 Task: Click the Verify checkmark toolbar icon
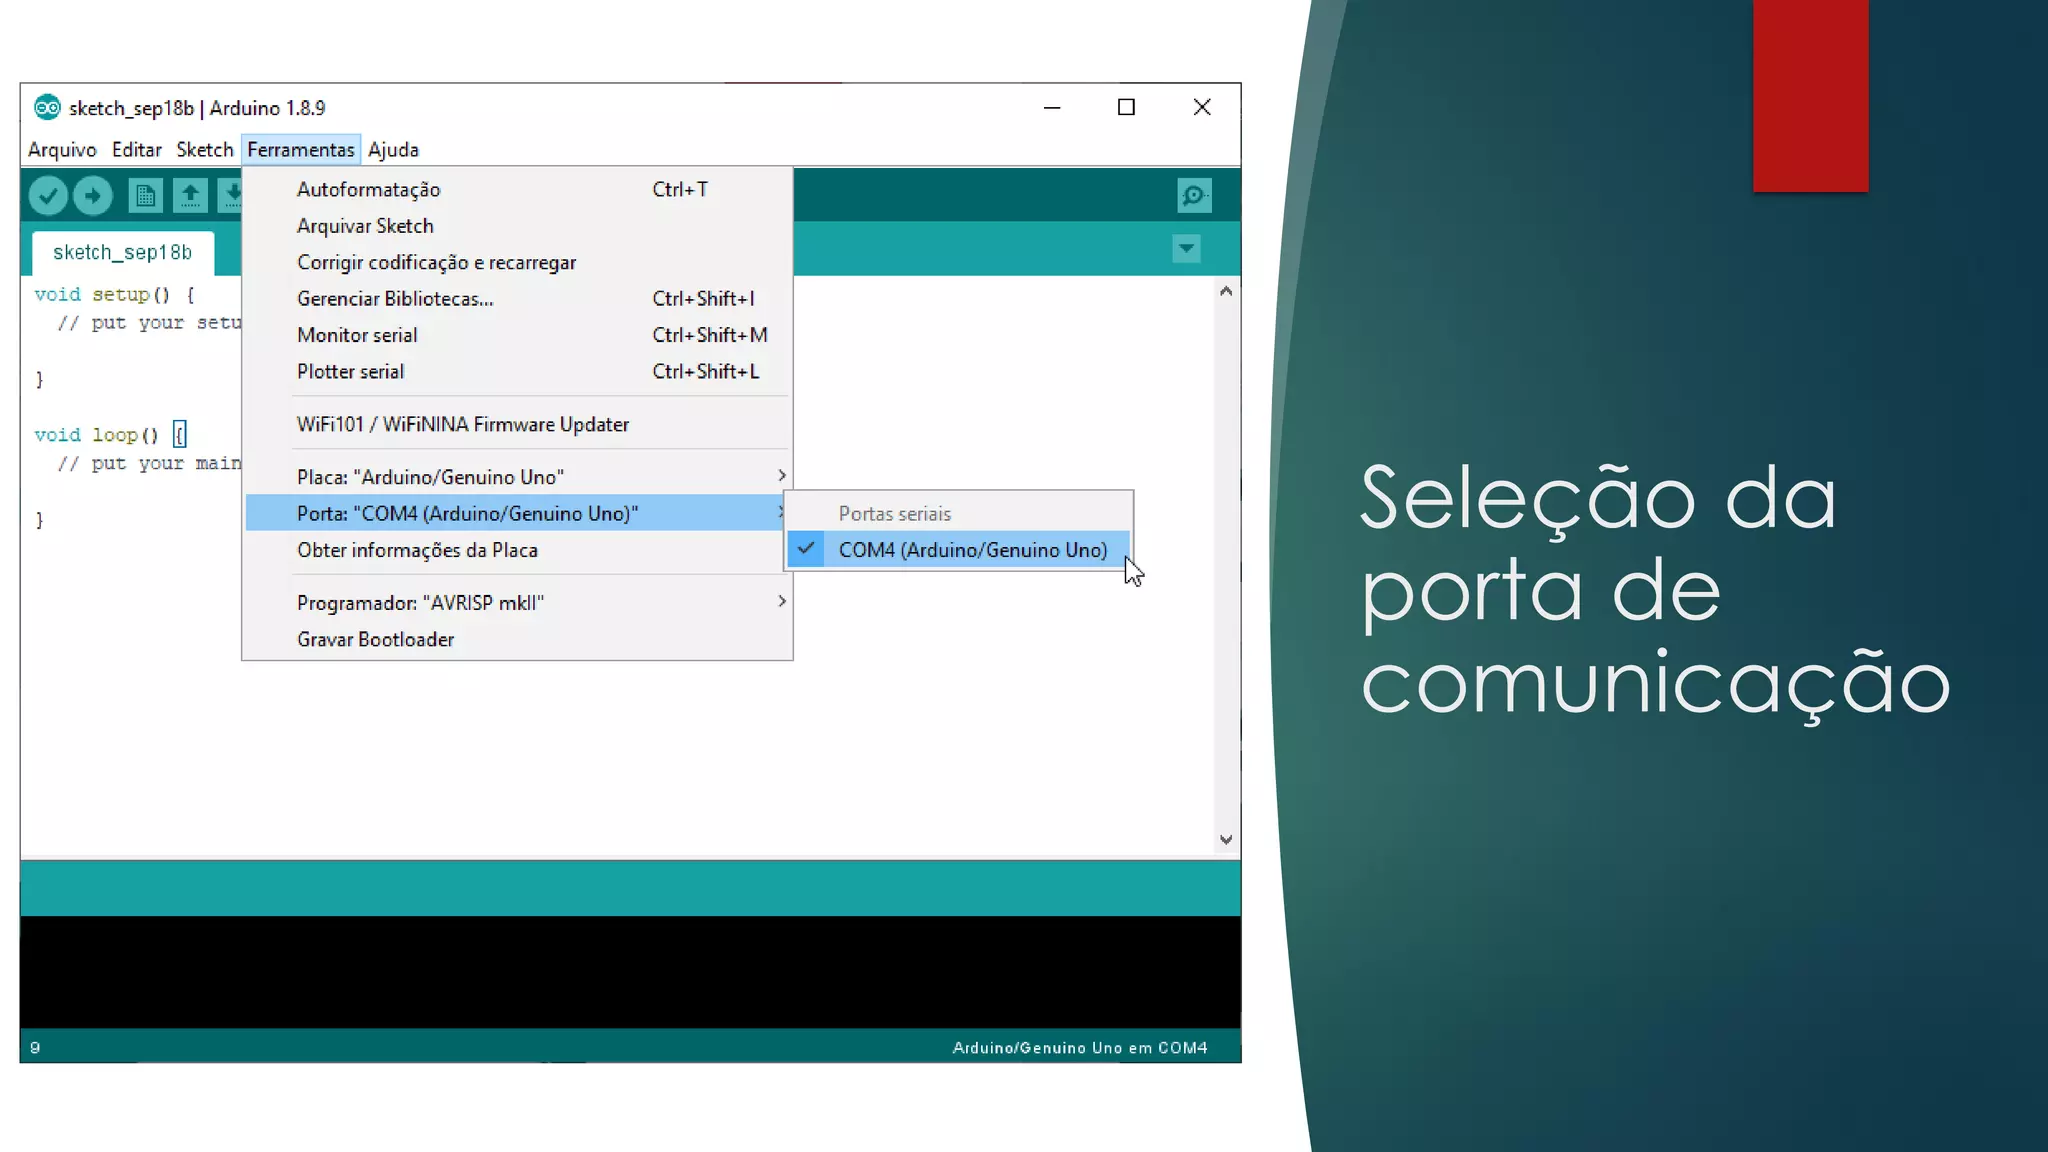pyautogui.click(x=47, y=195)
